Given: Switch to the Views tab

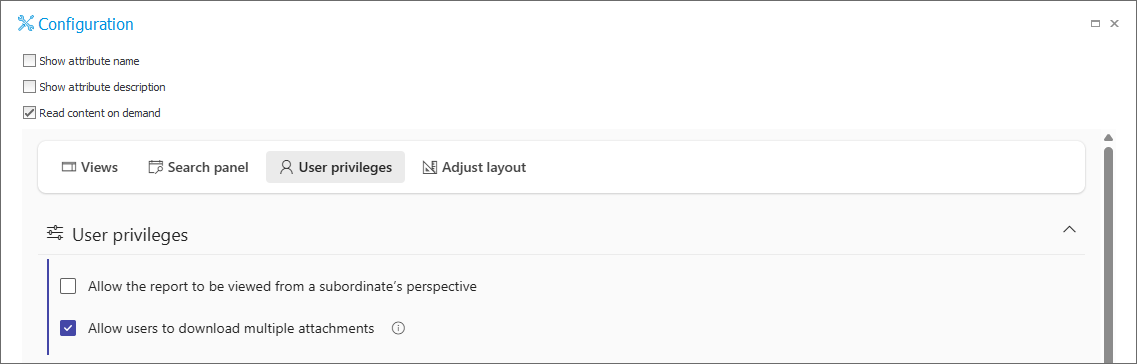Looking at the screenshot, I should [90, 167].
